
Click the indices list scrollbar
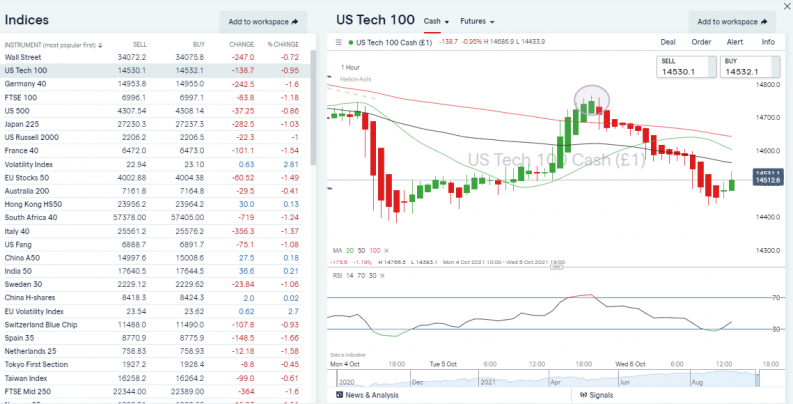[313, 108]
